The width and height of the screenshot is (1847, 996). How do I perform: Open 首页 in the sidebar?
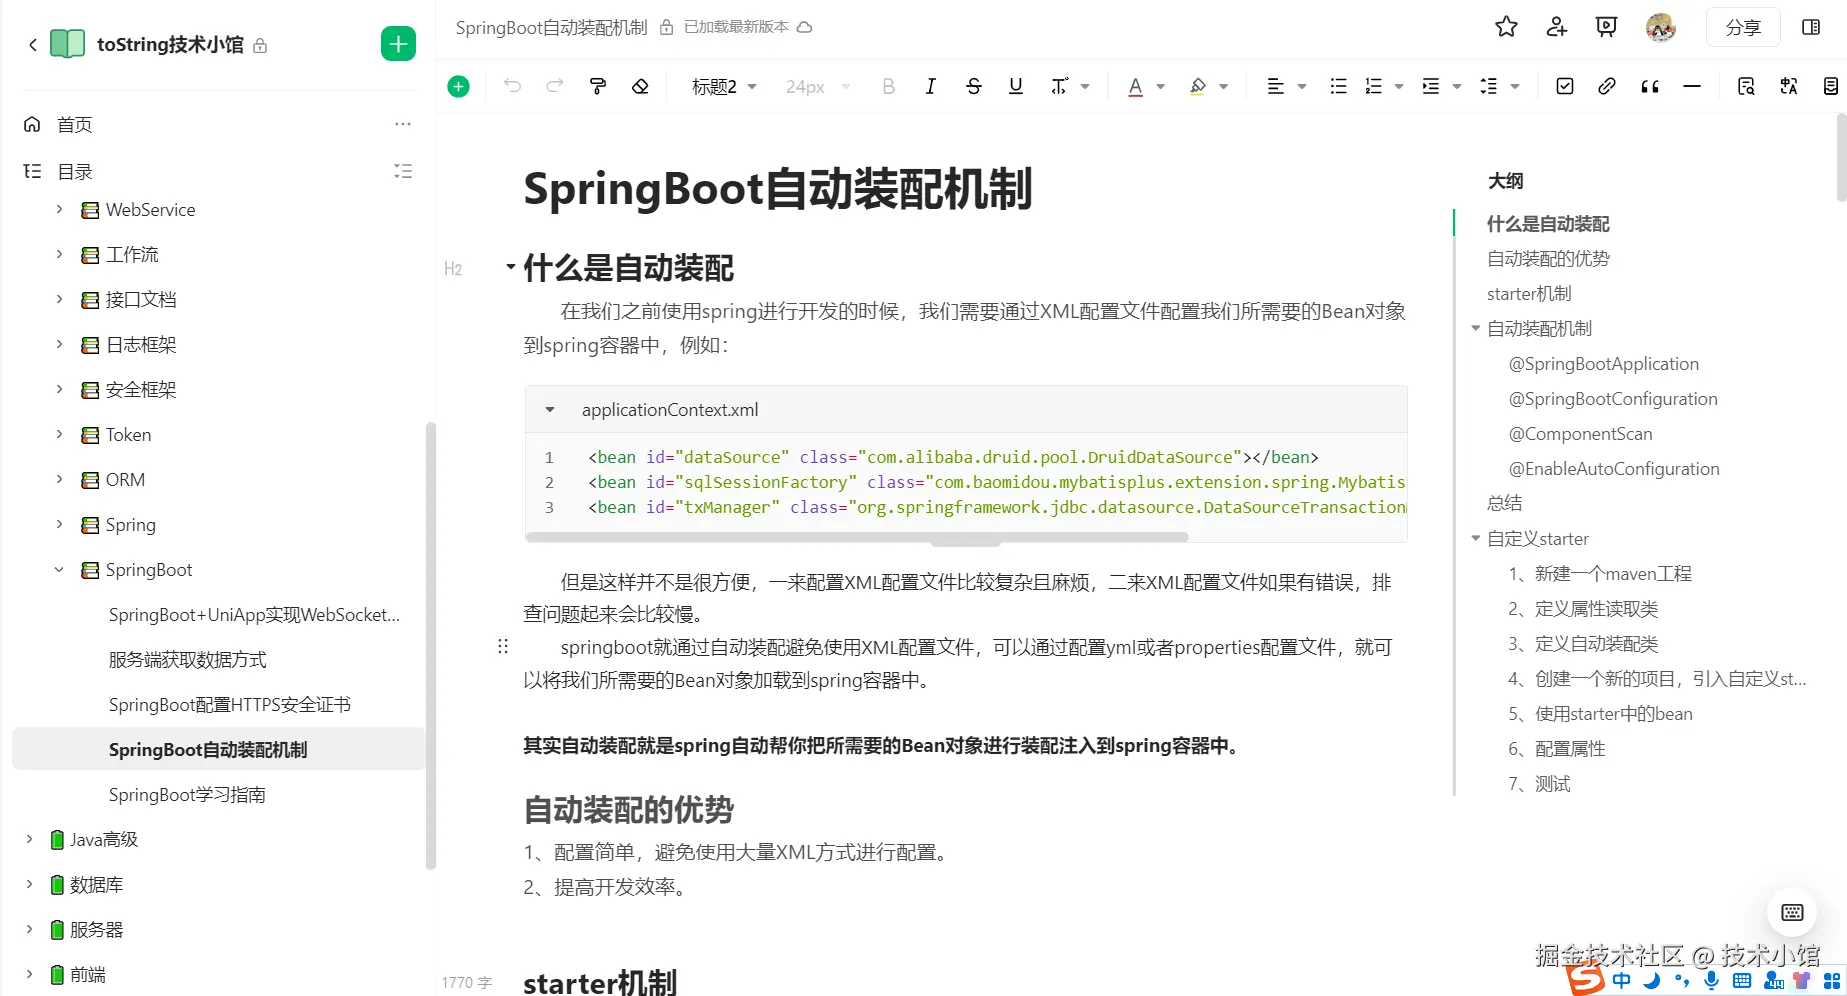point(75,124)
